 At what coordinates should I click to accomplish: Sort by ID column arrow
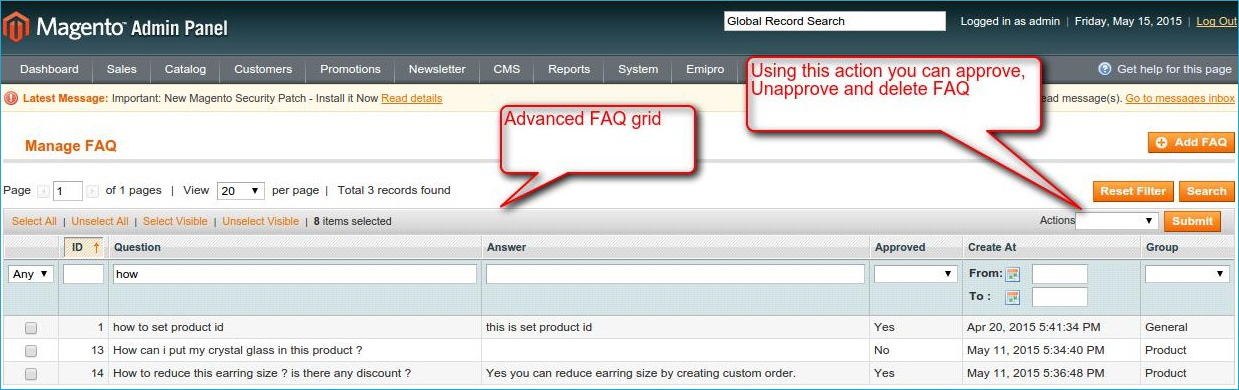click(x=97, y=247)
